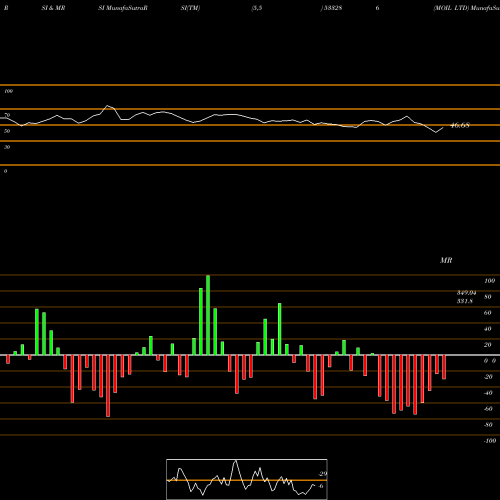500x500 pixels.
Task: Click the -29 value in mini chart
Action: tap(322, 474)
